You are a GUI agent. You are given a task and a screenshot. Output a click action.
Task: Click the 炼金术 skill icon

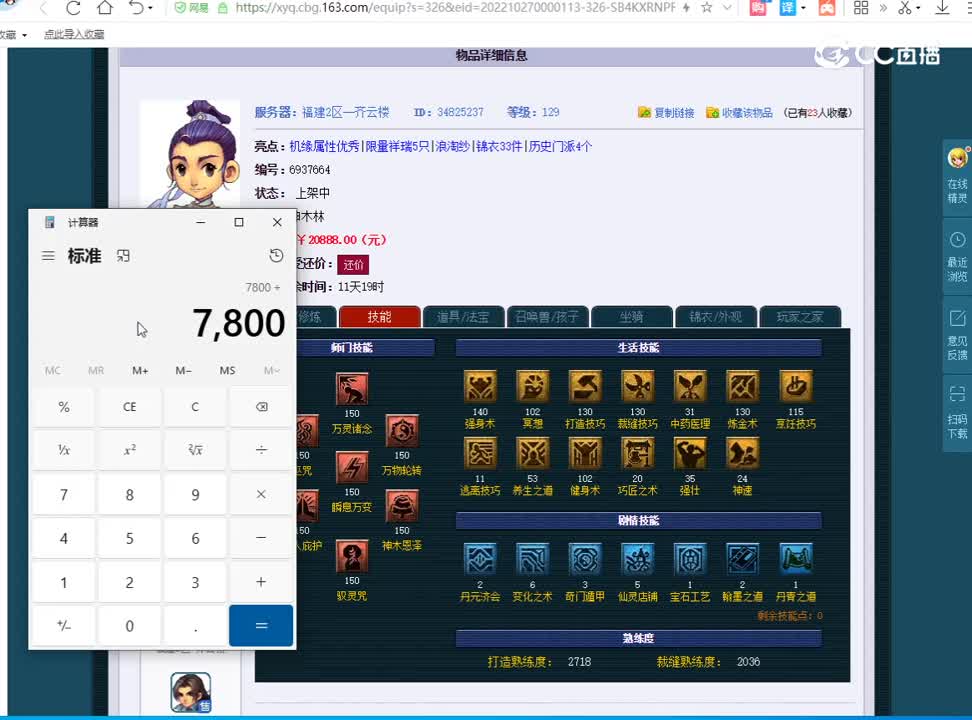tap(742, 387)
